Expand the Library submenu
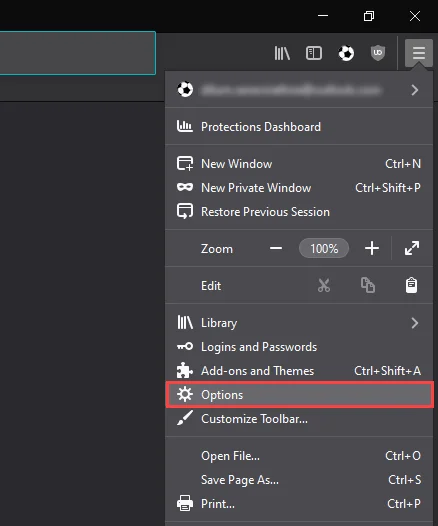The height and width of the screenshot is (526, 438). click(299, 323)
